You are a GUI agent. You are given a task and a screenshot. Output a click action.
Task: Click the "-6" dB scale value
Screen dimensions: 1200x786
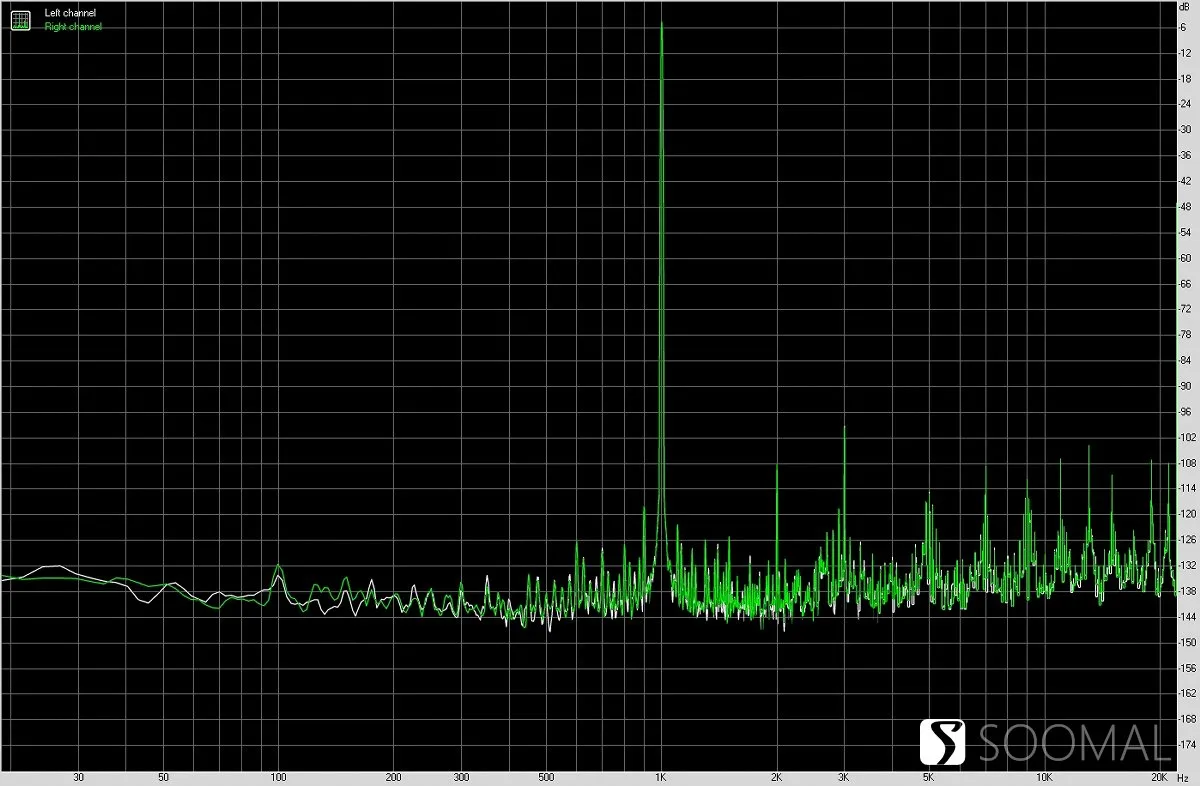(x=1185, y=27)
